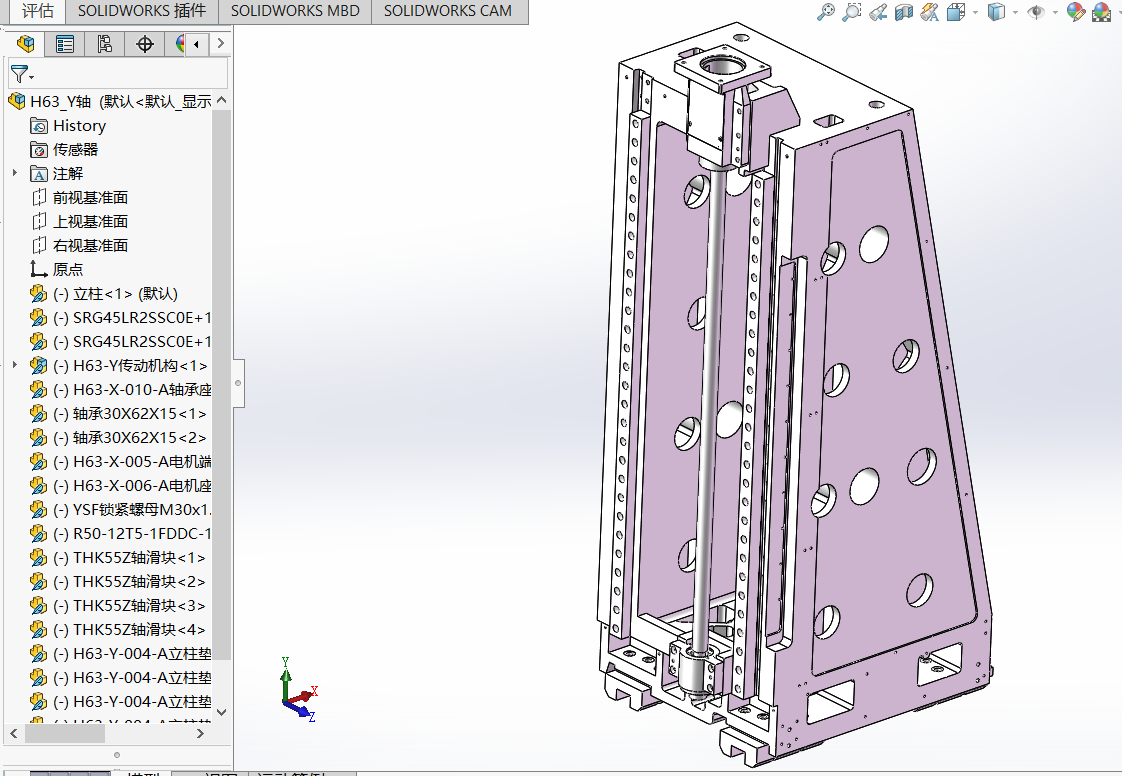
Task: Click the View Orientation cube icon
Action: tap(955, 11)
